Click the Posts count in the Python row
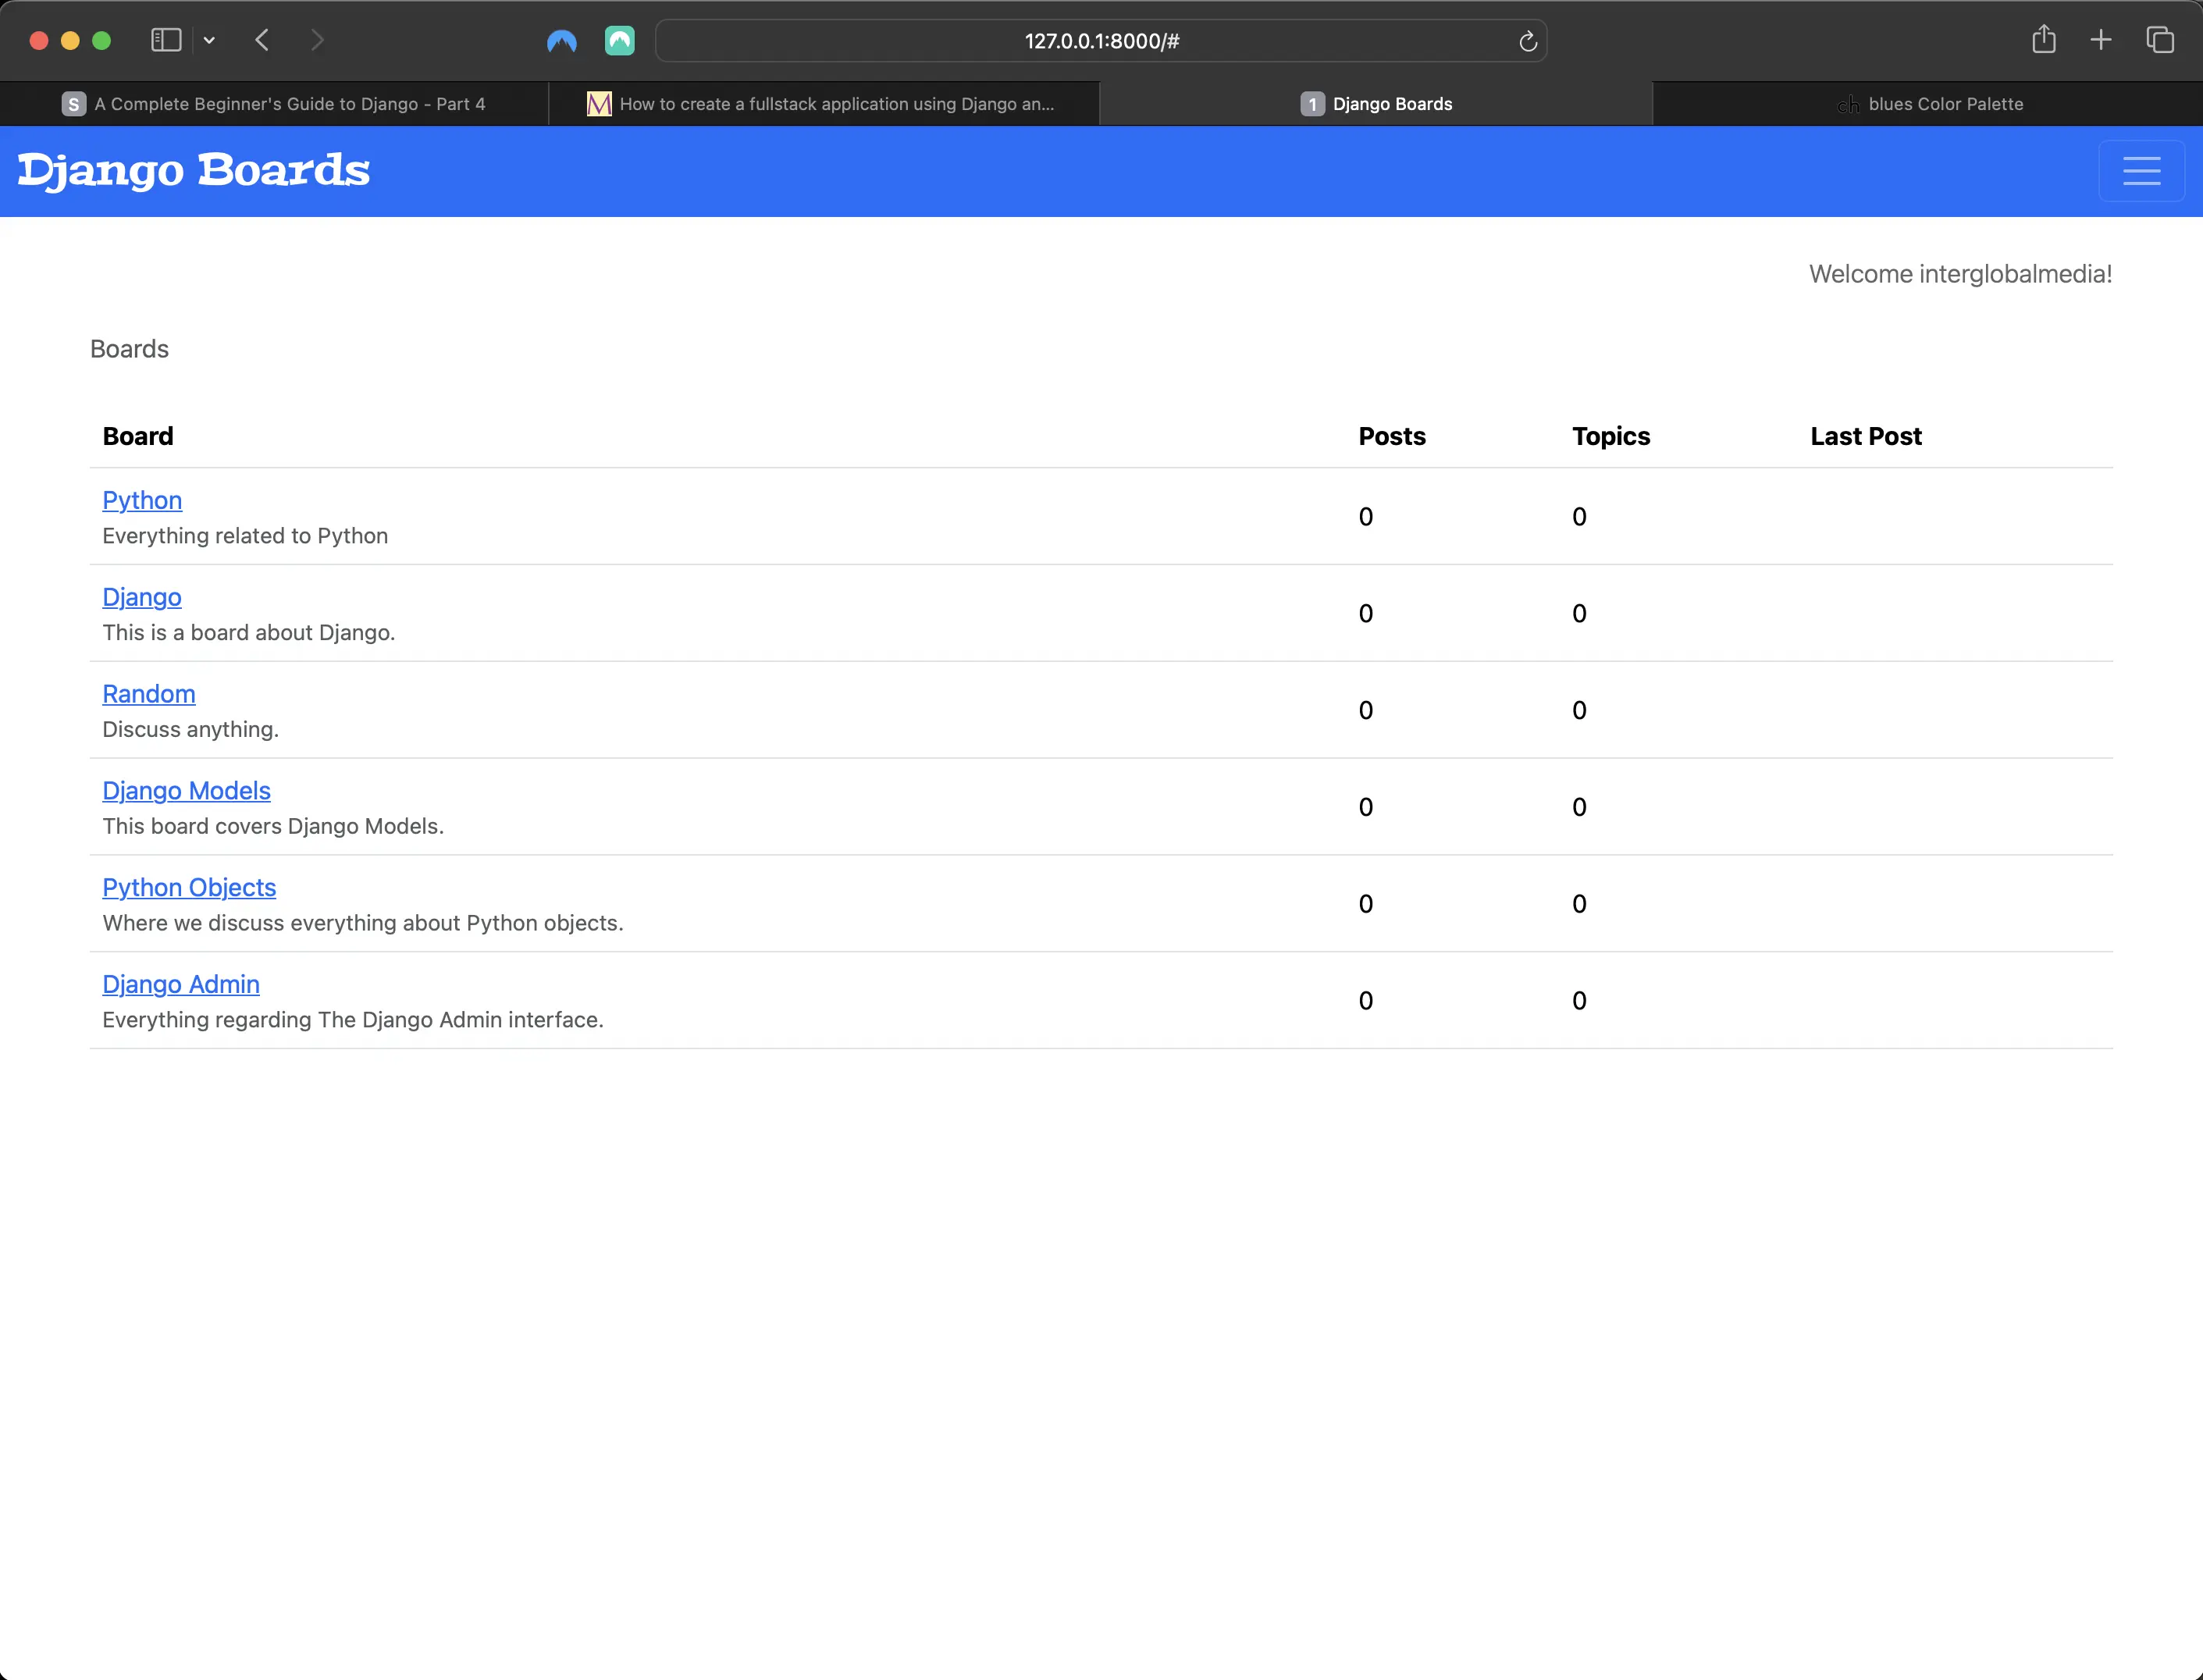This screenshot has height=1680, width=2203. [1366, 517]
